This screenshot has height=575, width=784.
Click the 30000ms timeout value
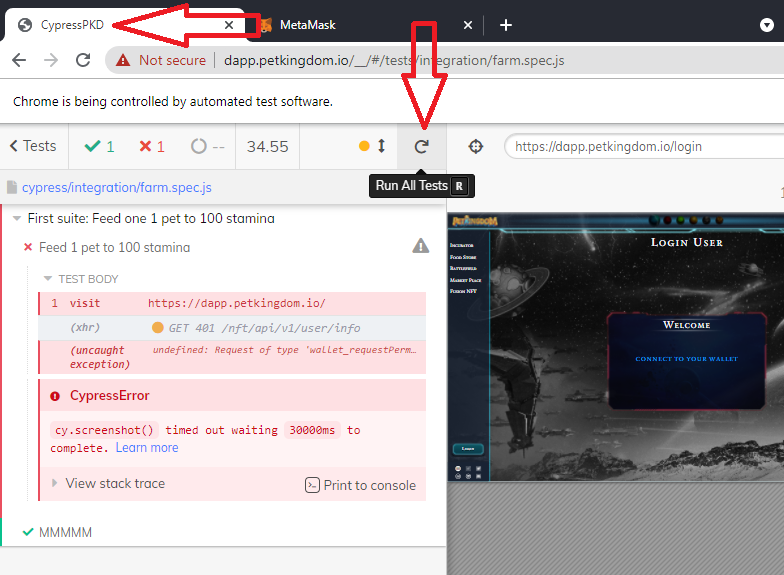point(312,430)
